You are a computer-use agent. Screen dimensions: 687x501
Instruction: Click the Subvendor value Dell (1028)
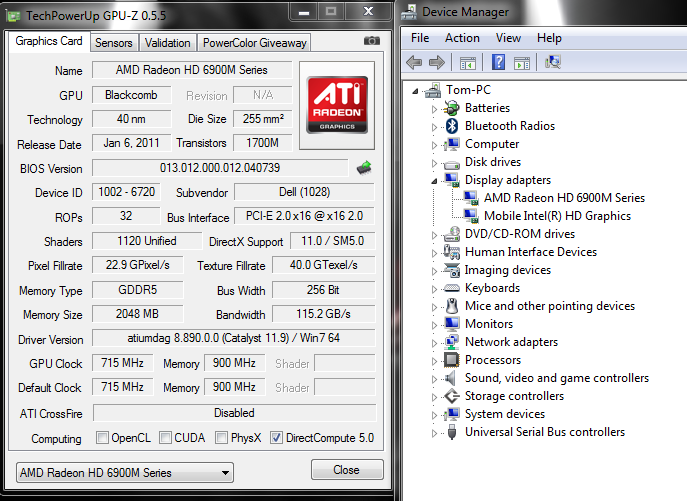pos(305,192)
